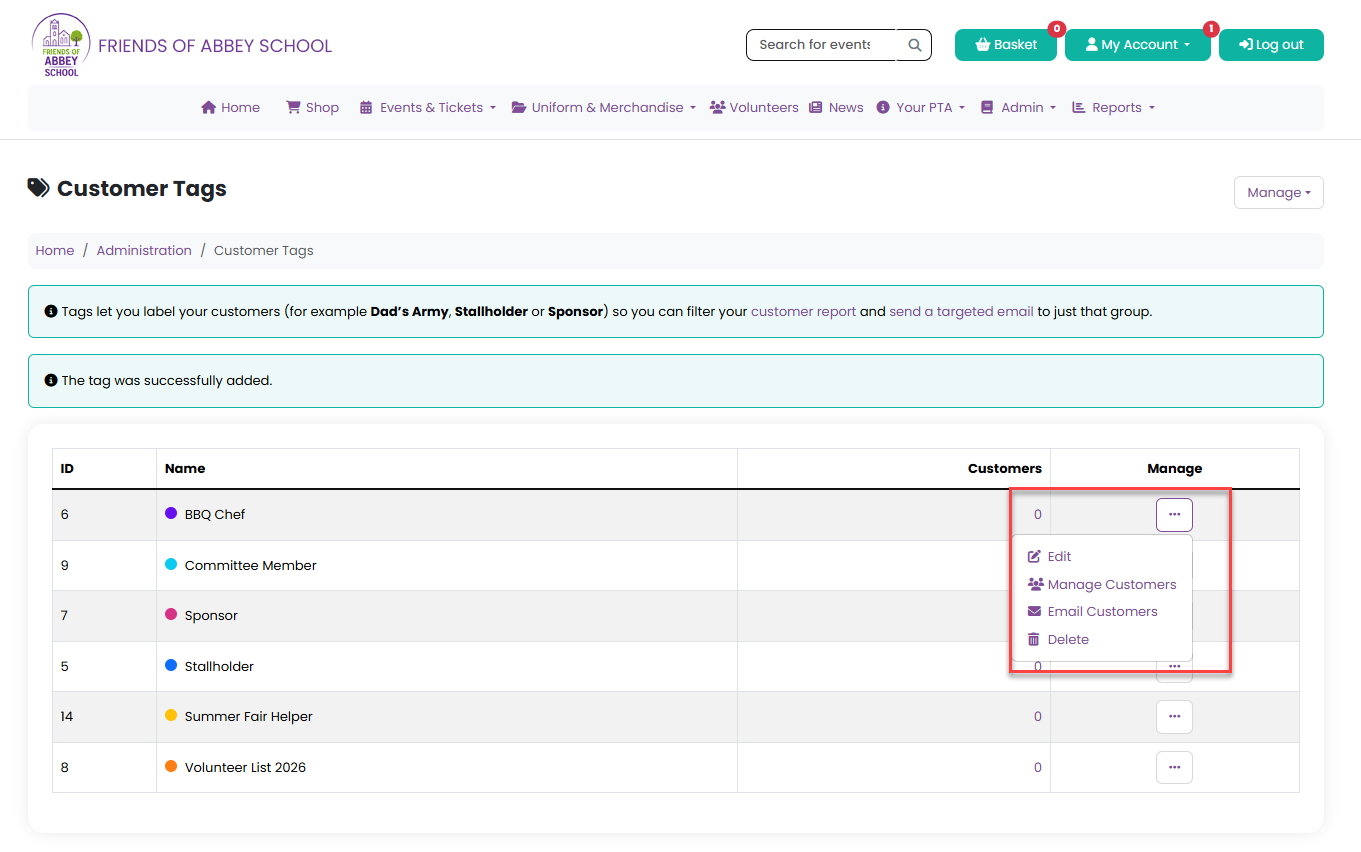1361x852 pixels.
Task: Click the cyan color dot for Committee Member
Action: click(x=171, y=565)
